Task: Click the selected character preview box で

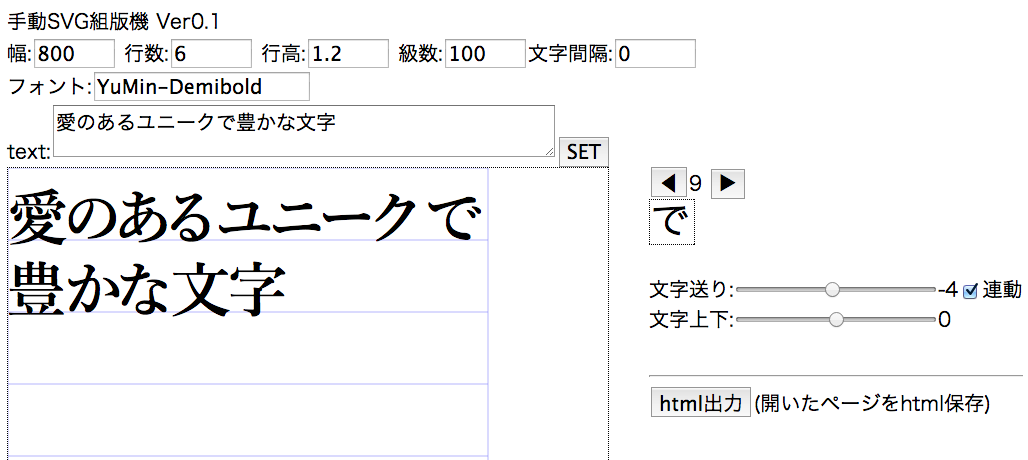Action: tap(671, 221)
